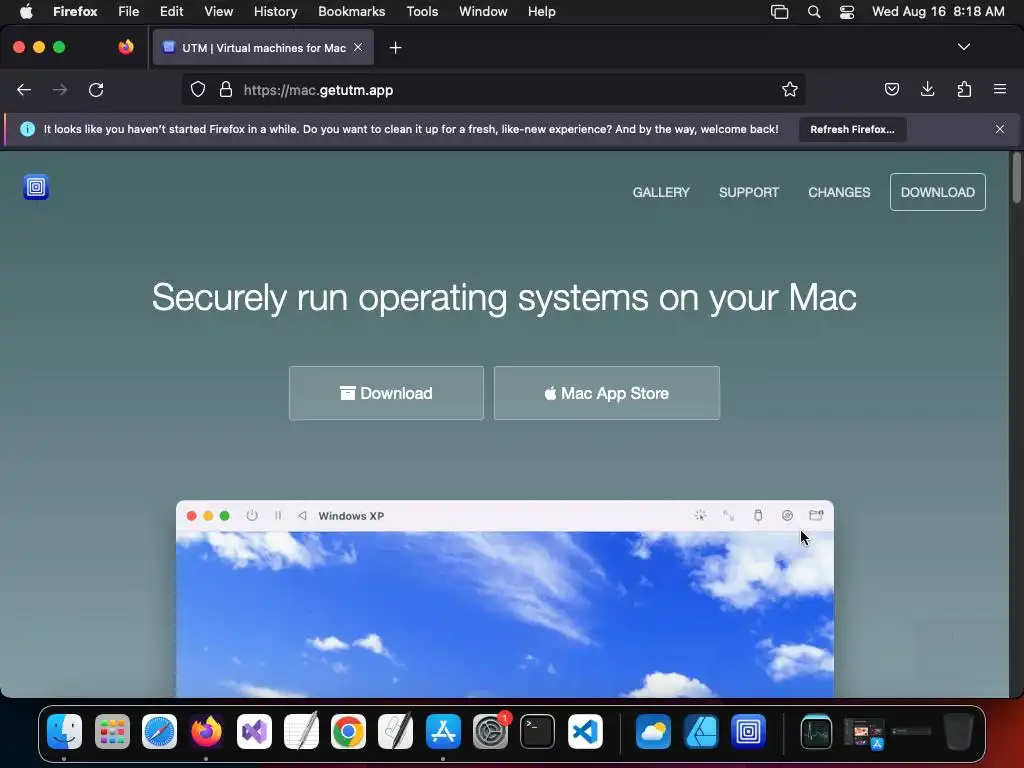Image resolution: width=1024 pixels, height=768 pixels.
Task: Open Visual Studio from the Dock
Action: (254, 731)
